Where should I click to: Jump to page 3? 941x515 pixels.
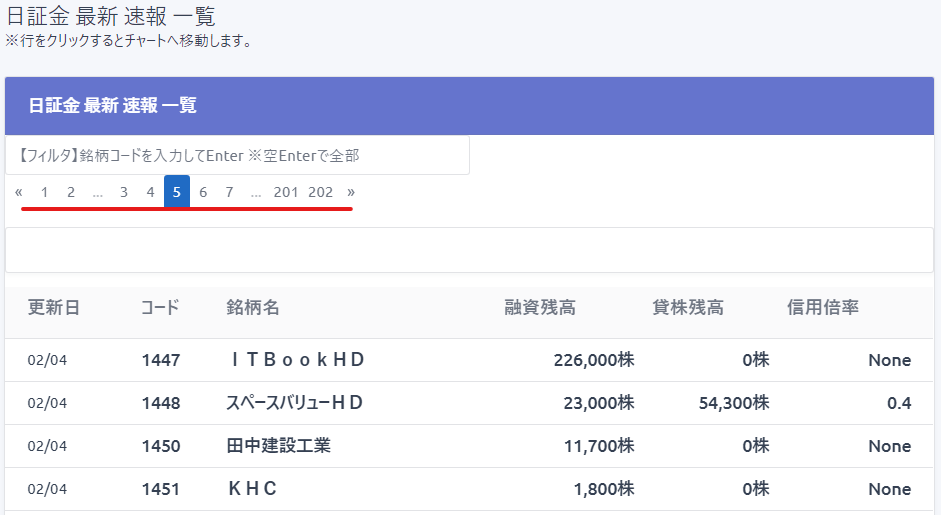124,192
